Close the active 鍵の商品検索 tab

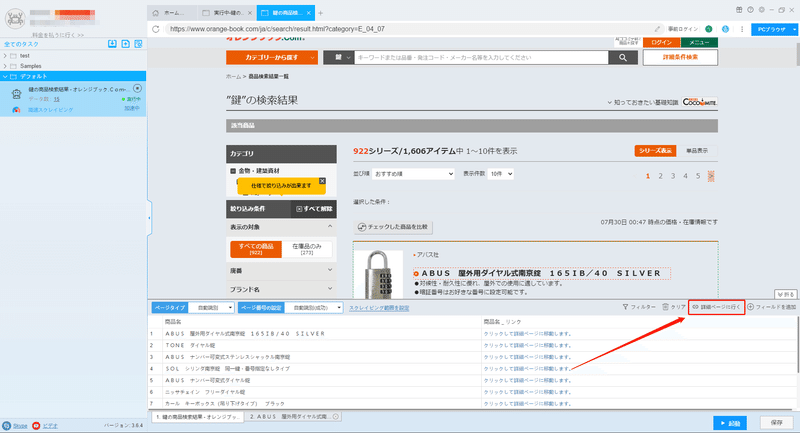pos(309,13)
